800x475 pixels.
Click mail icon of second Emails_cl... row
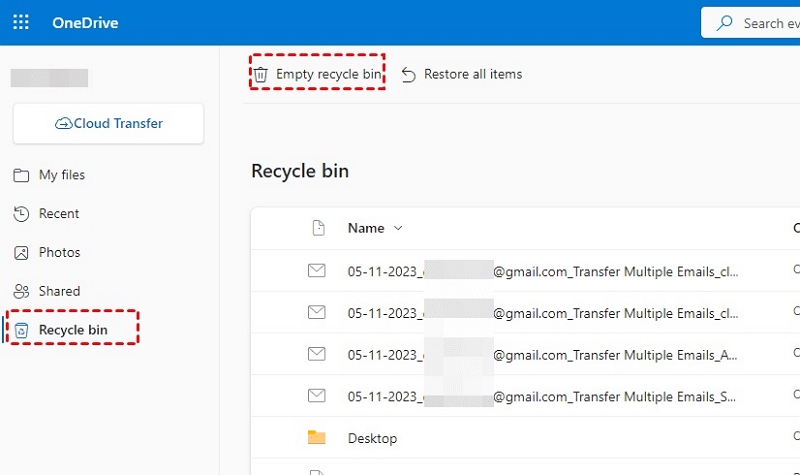pos(317,312)
